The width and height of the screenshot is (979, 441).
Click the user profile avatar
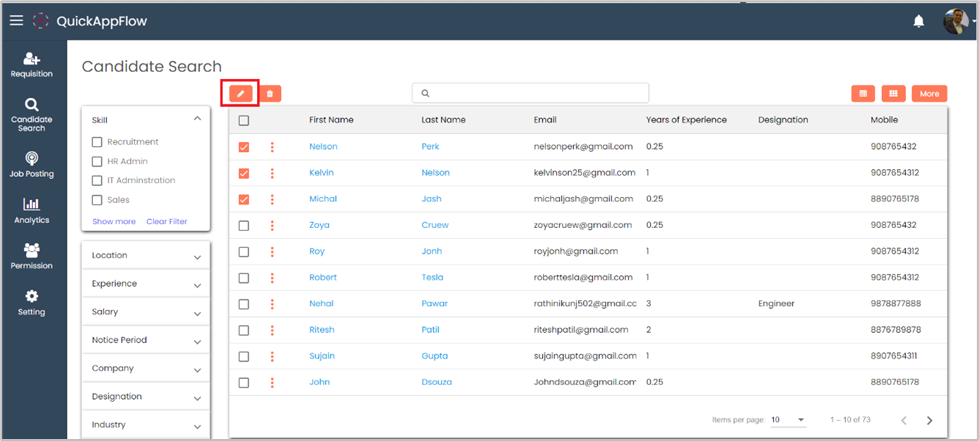point(955,21)
